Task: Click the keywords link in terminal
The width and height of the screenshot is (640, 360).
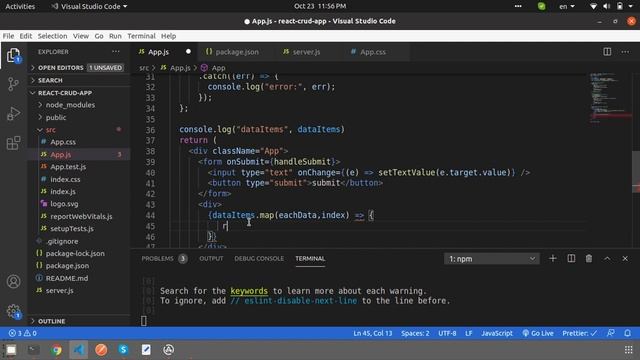Action: click(x=249, y=291)
